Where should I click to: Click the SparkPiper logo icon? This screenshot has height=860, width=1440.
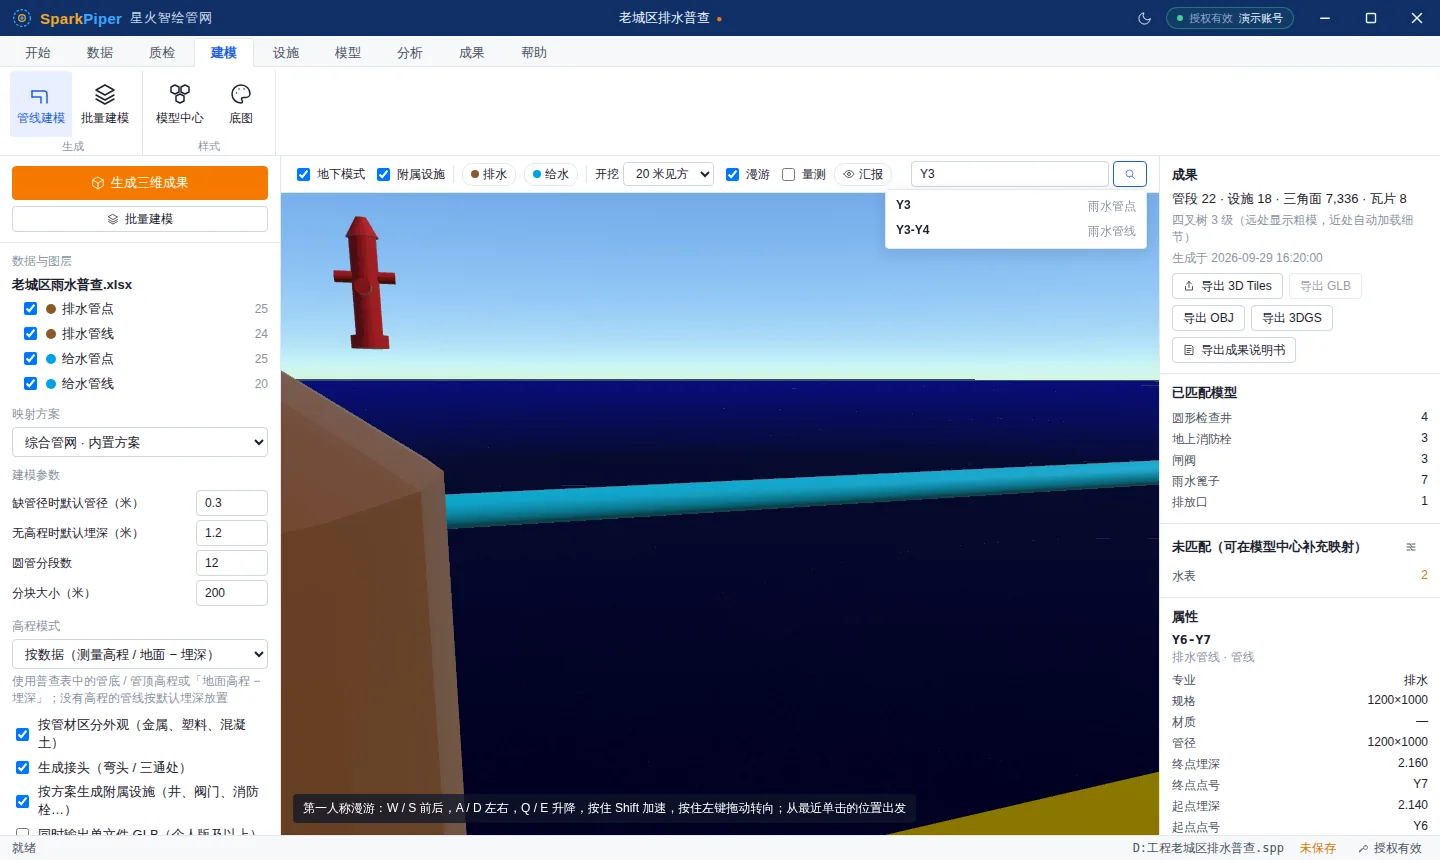tap(22, 18)
